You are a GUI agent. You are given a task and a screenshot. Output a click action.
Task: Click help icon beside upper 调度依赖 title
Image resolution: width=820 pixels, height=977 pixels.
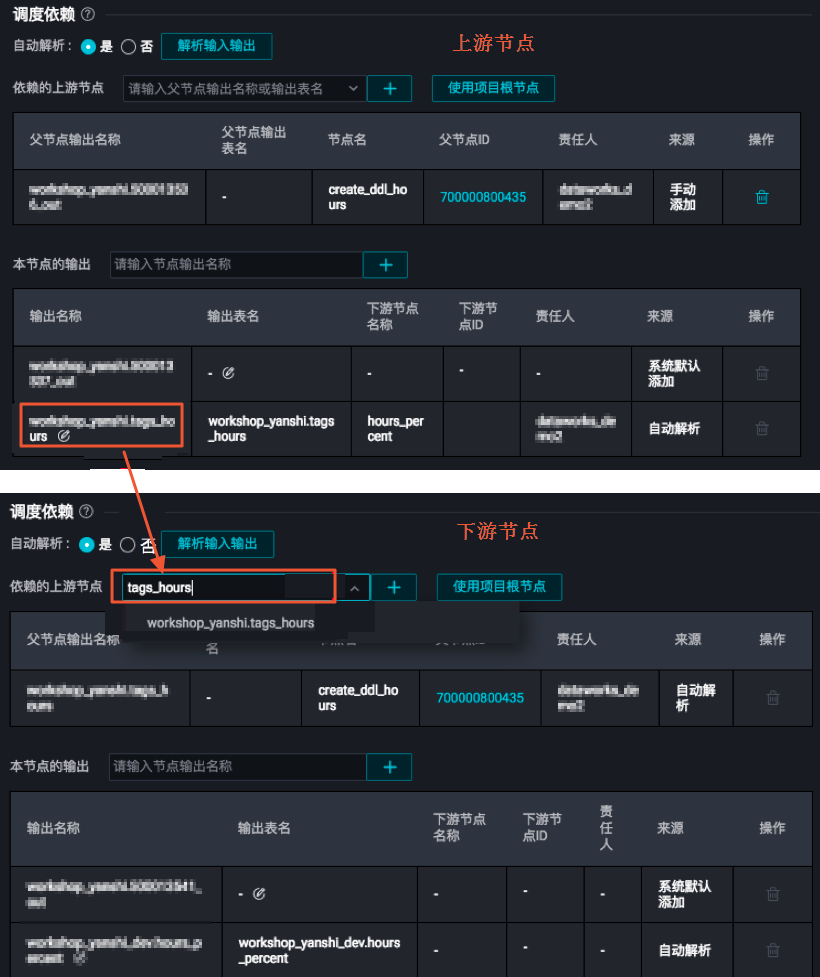88,14
